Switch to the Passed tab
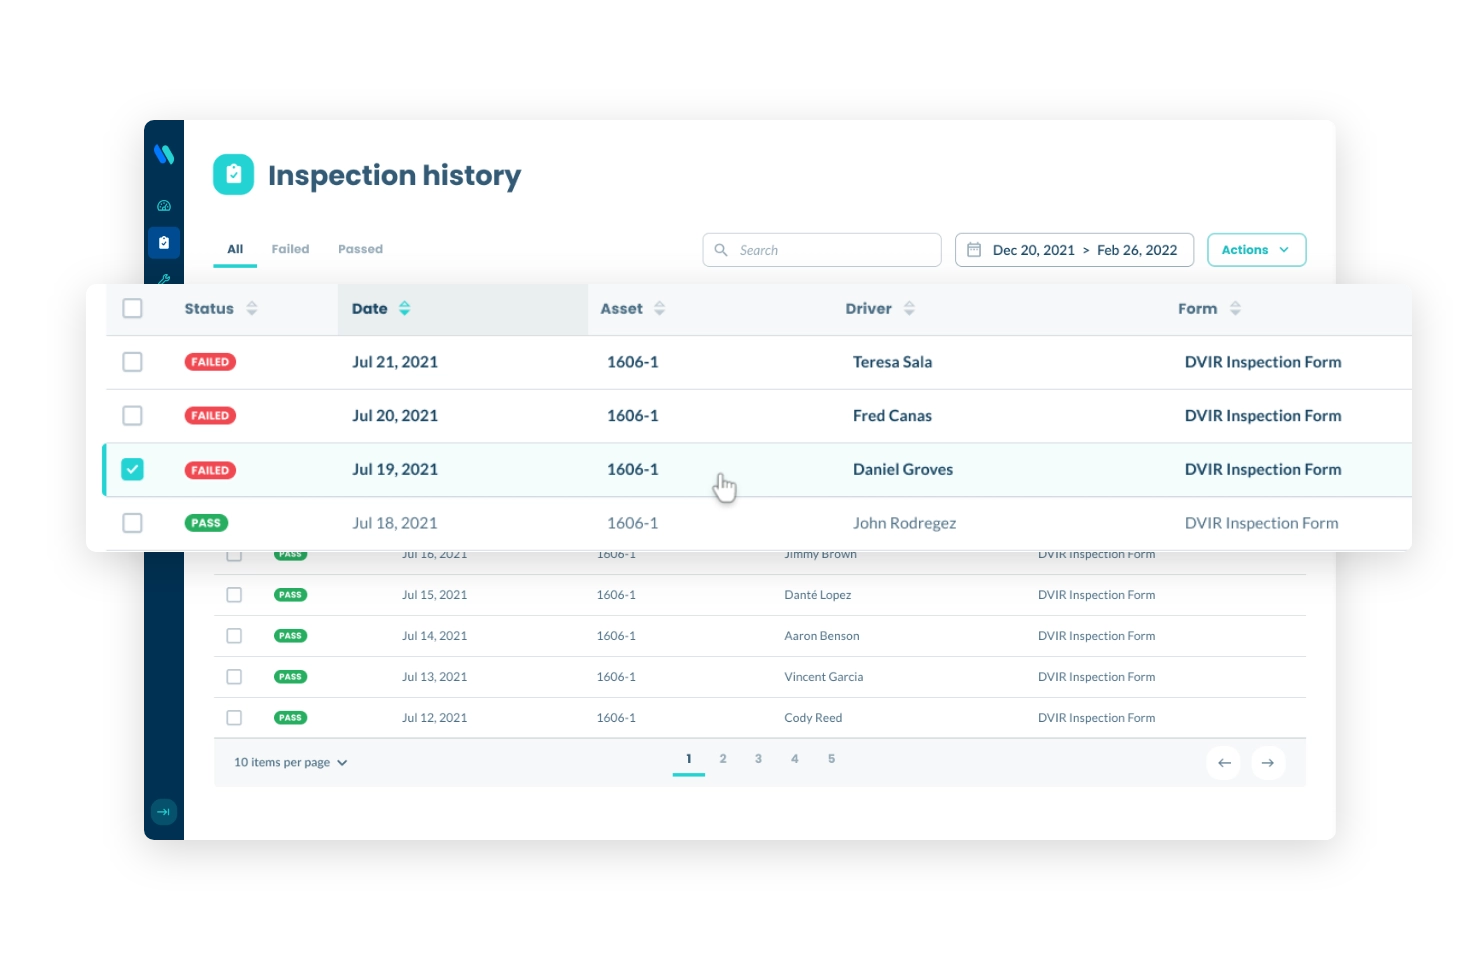 point(360,248)
